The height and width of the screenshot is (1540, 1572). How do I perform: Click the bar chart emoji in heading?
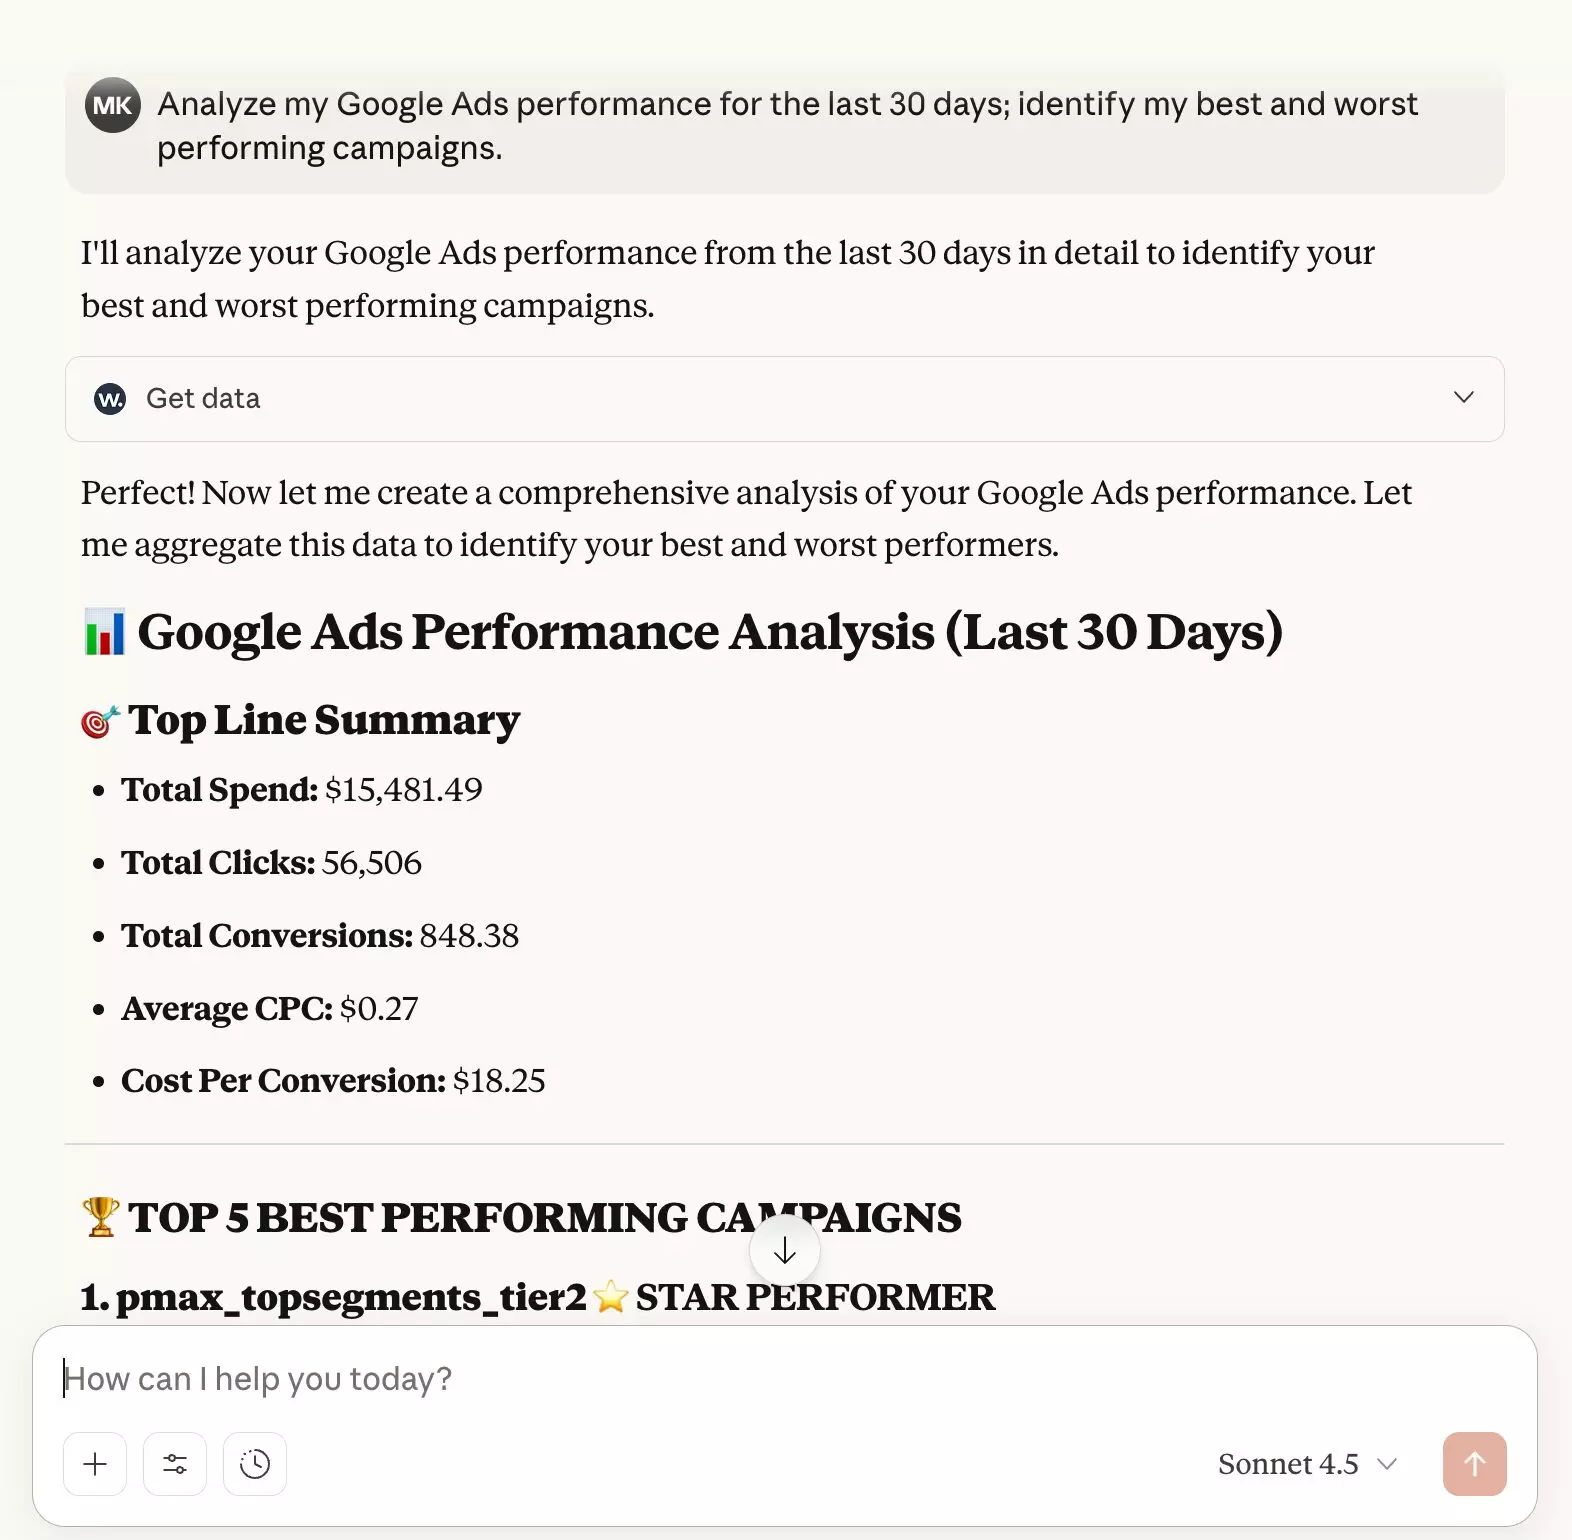[x=105, y=632]
